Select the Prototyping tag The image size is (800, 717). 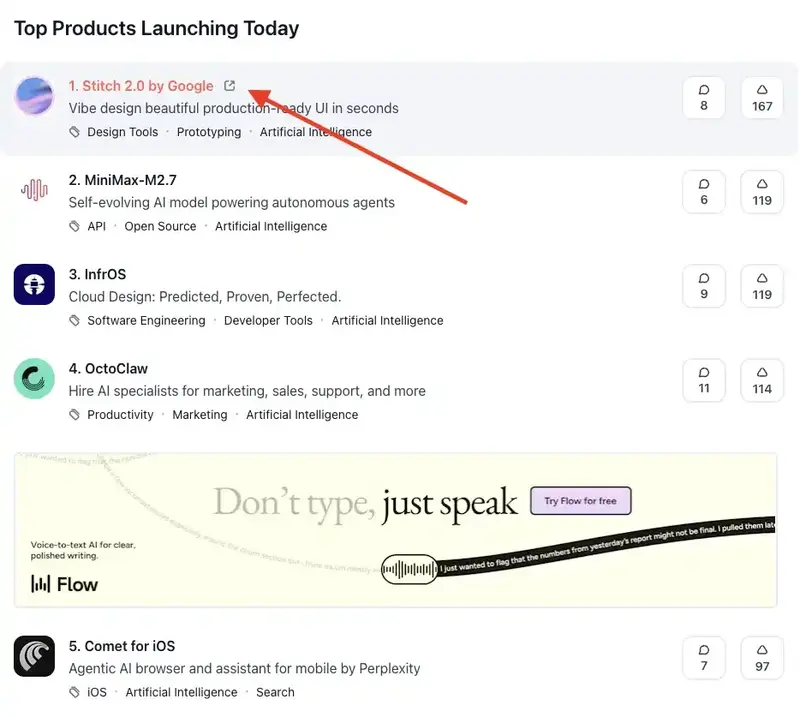(x=209, y=132)
